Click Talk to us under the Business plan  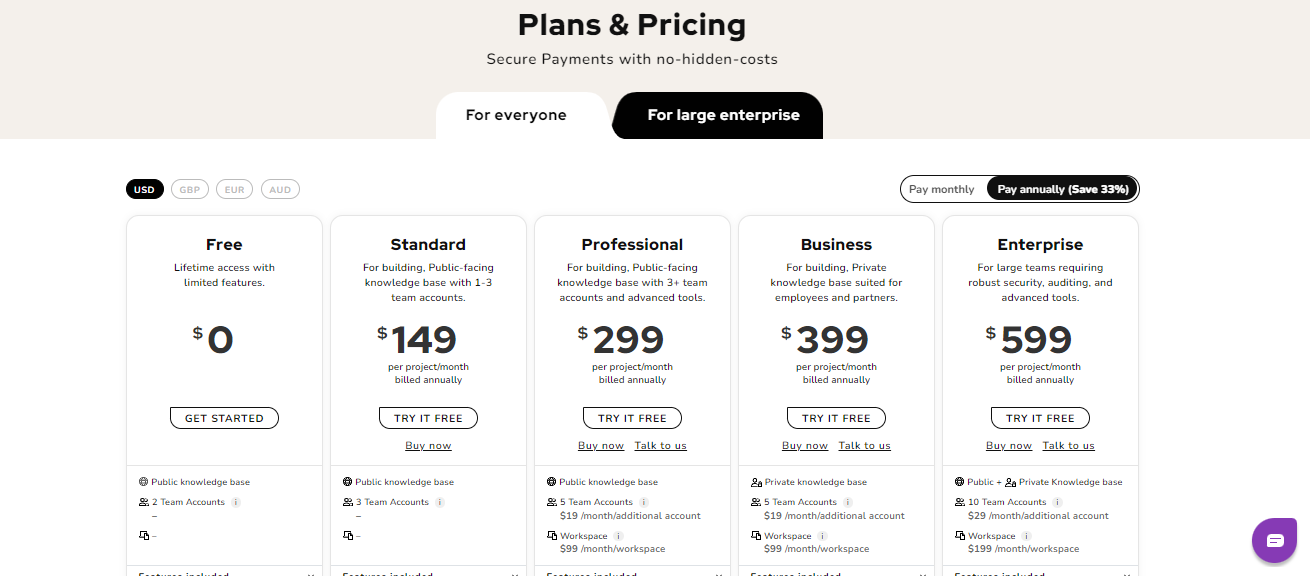[864, 445]
